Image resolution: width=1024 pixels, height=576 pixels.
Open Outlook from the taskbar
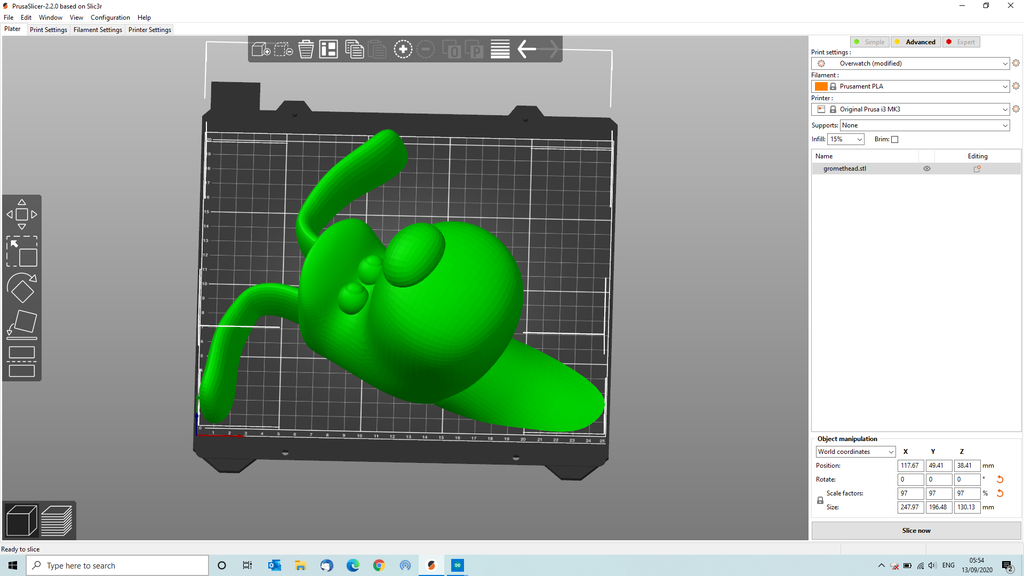274,566
